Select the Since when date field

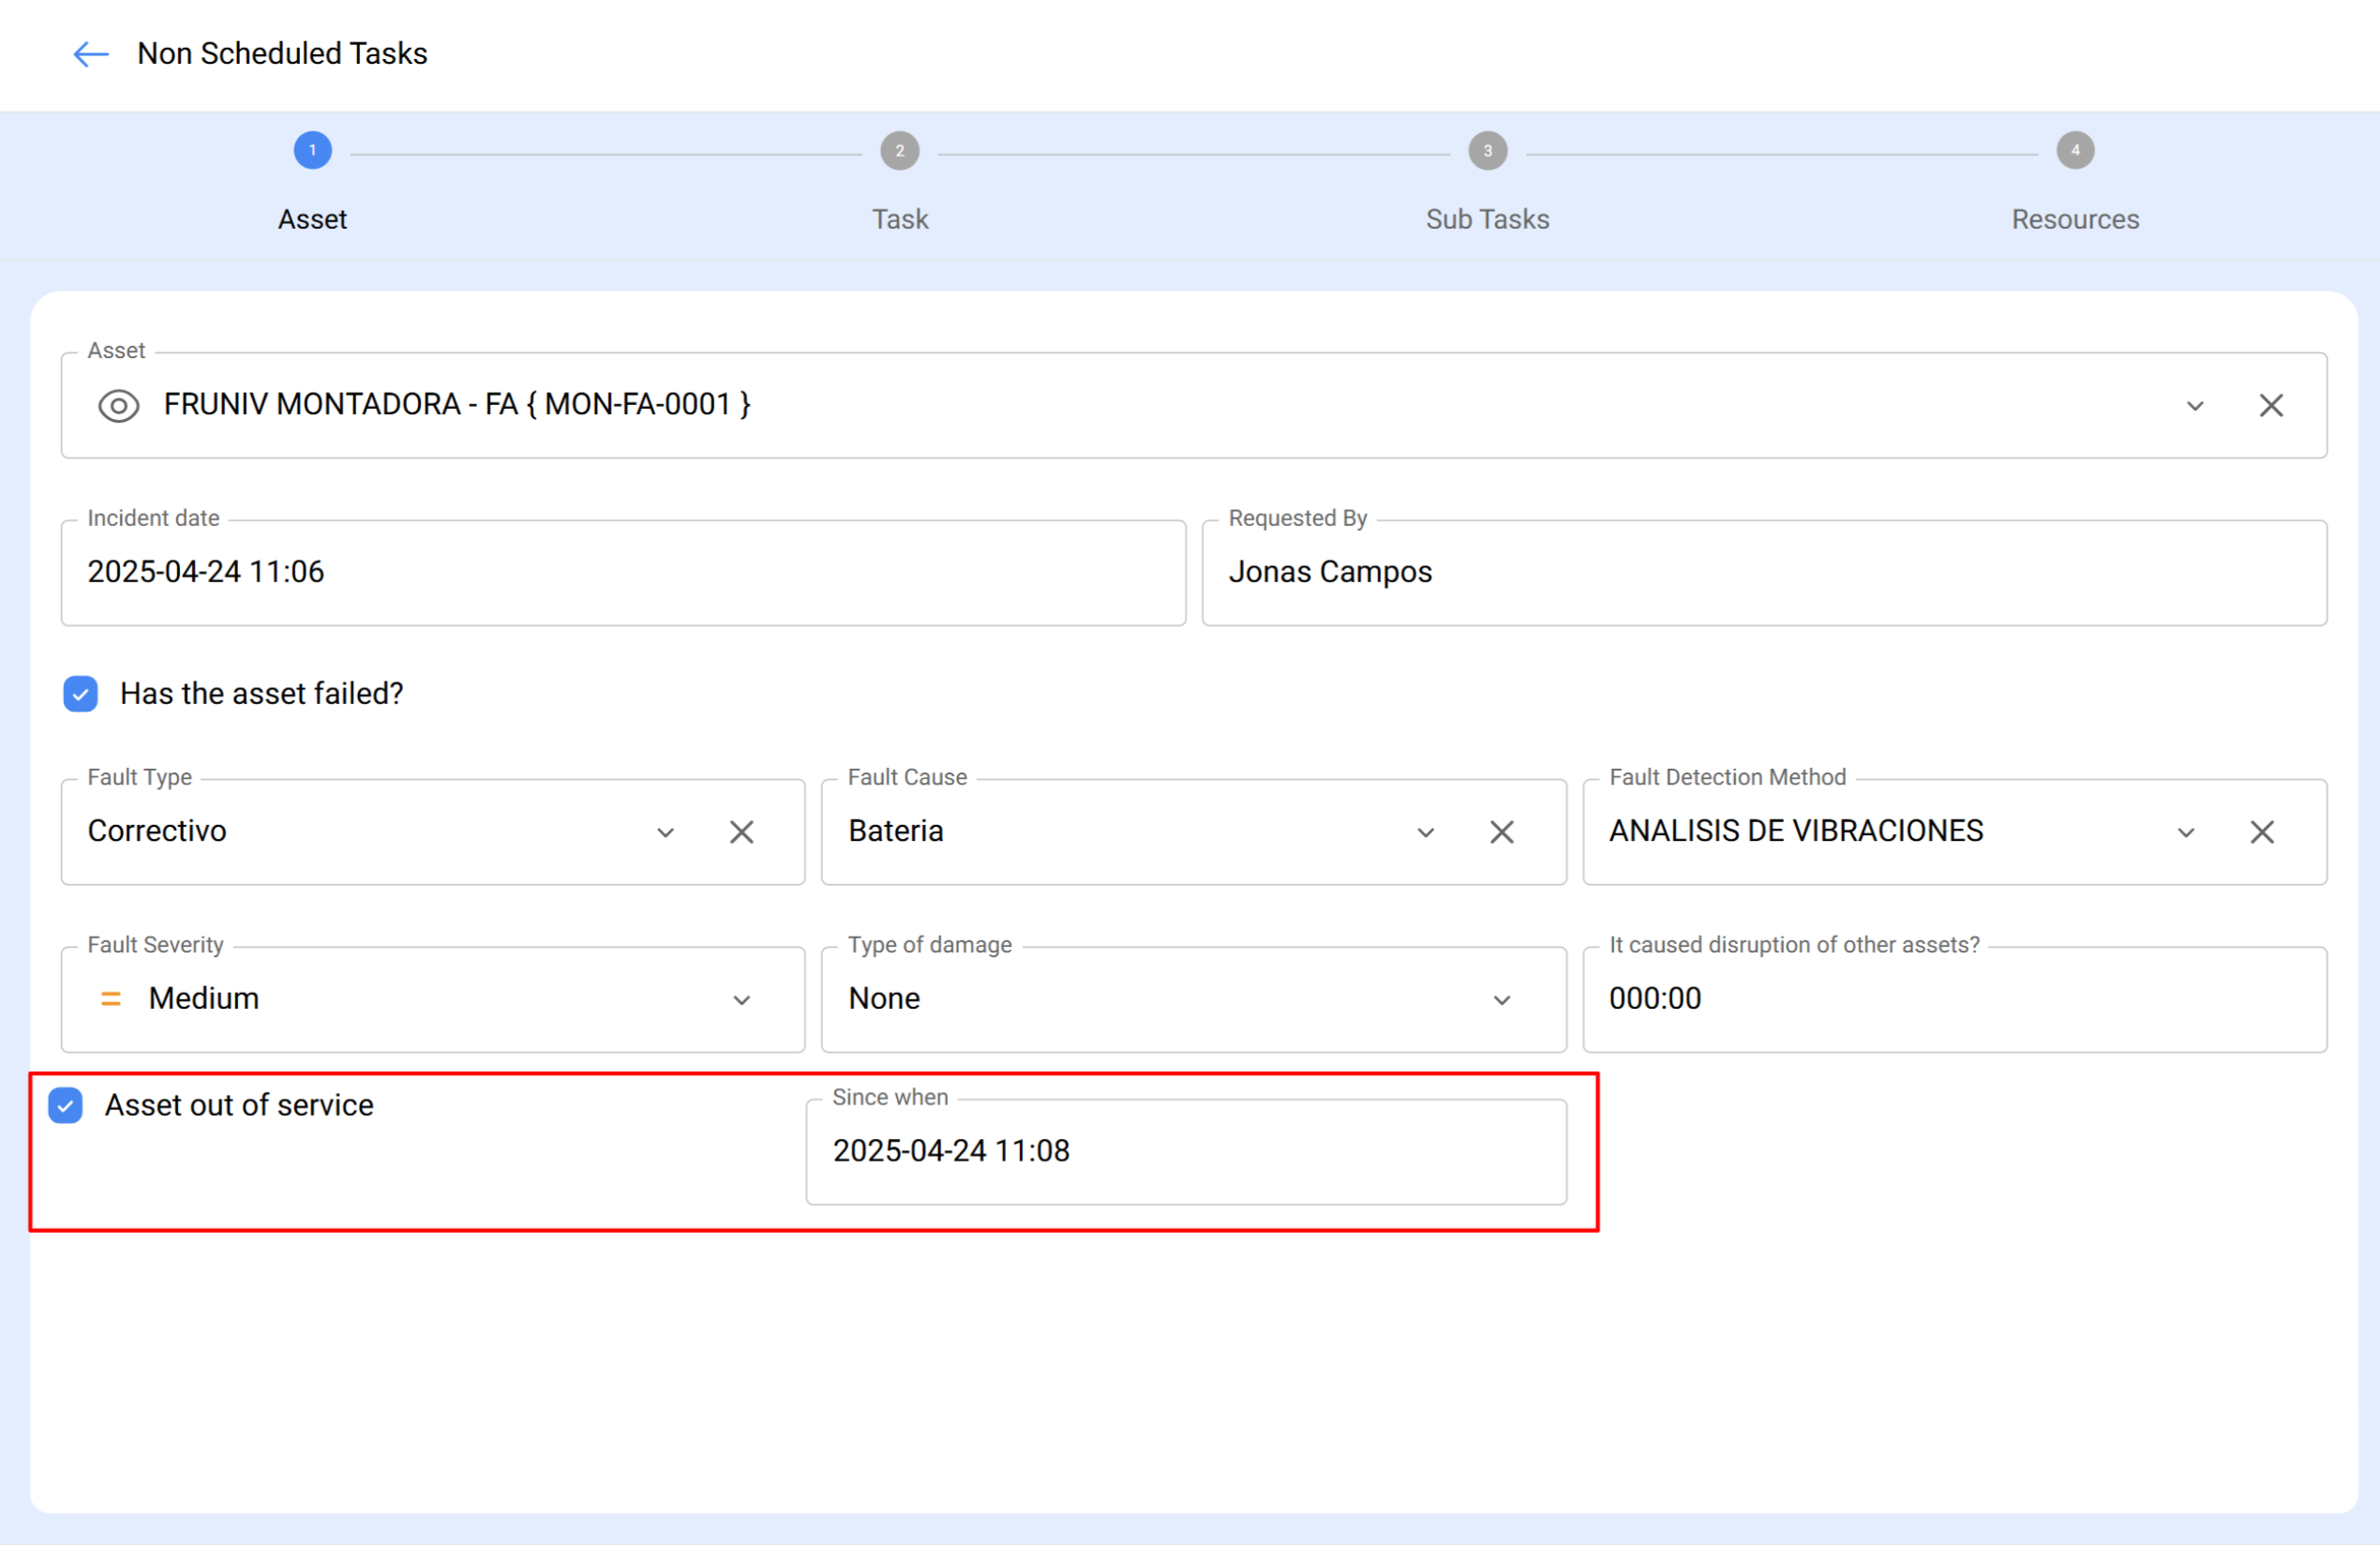[x=1186, y=1151]
